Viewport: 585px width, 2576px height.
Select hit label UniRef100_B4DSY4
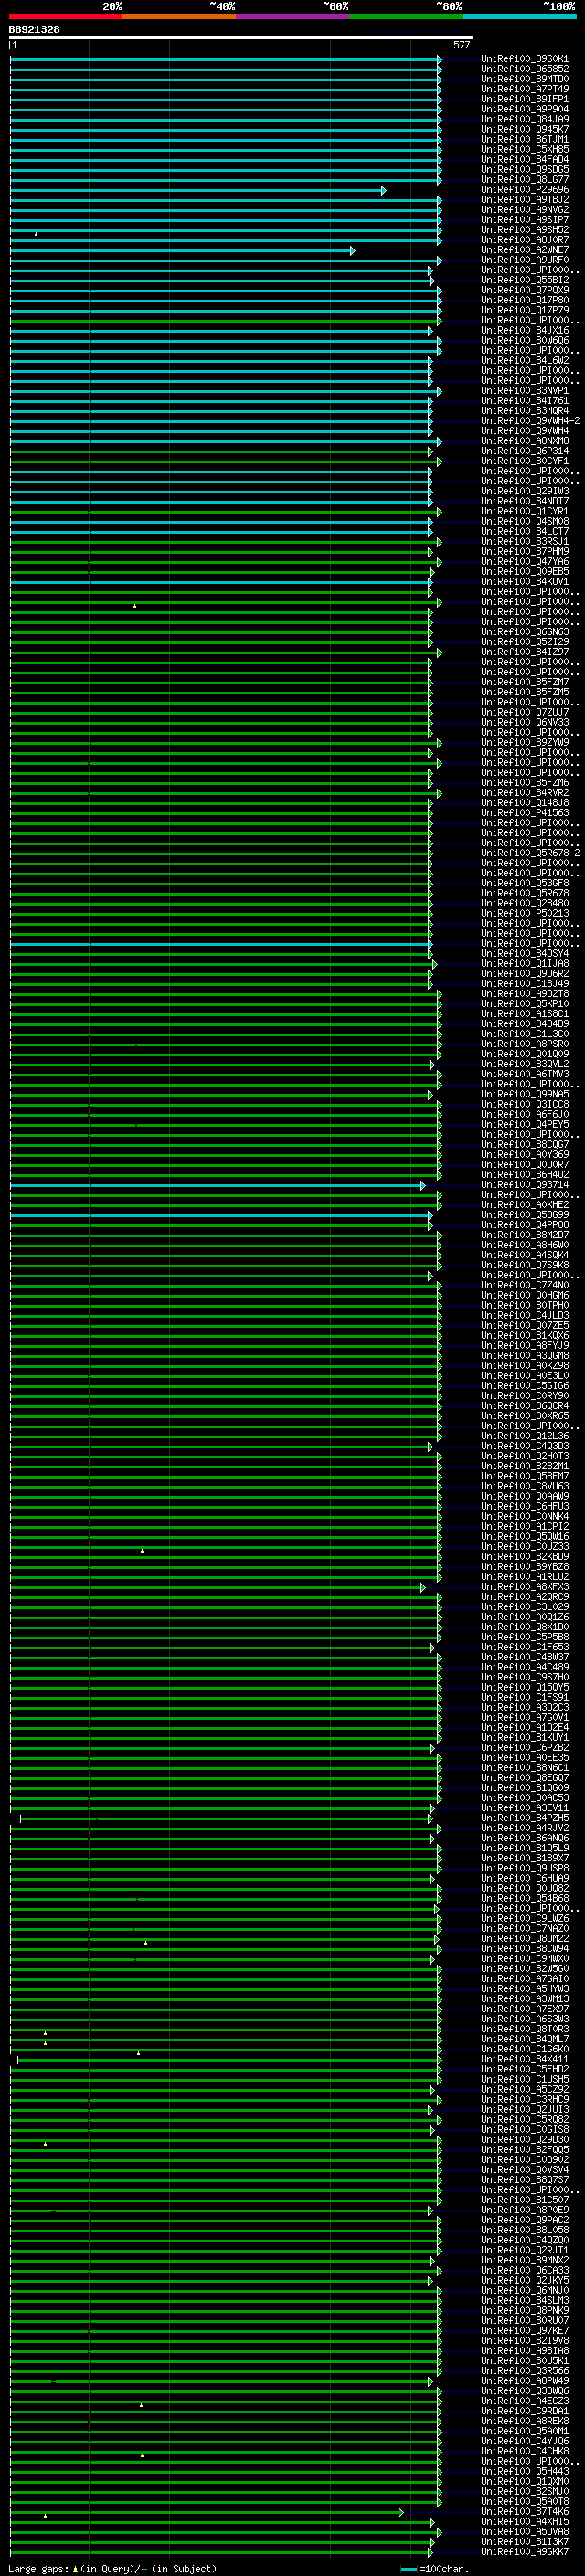tap(525, 953)
